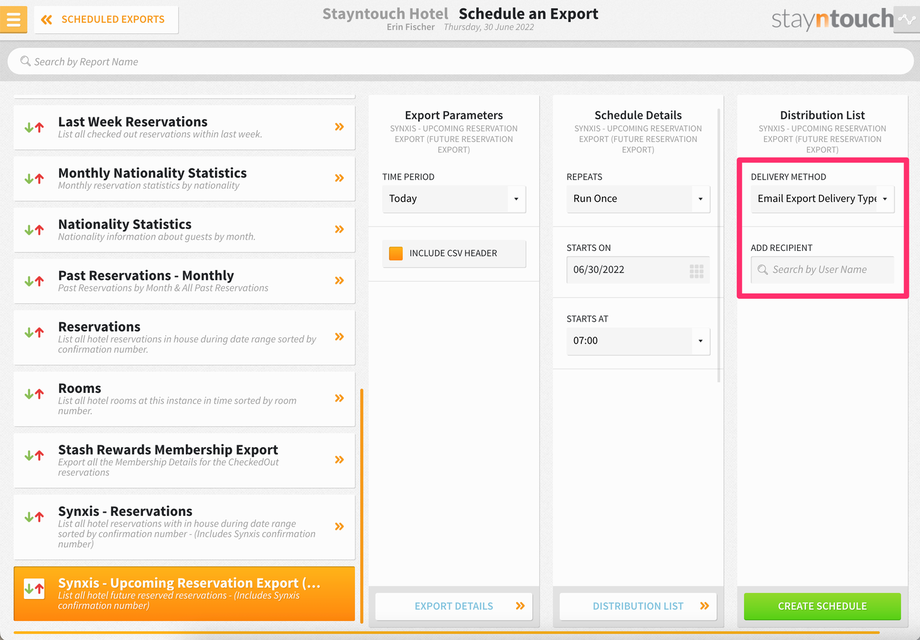Select the Monthly Nationality Statistics report
The width and height of the screenshot is (920, 640).
[x=184, y=178]
